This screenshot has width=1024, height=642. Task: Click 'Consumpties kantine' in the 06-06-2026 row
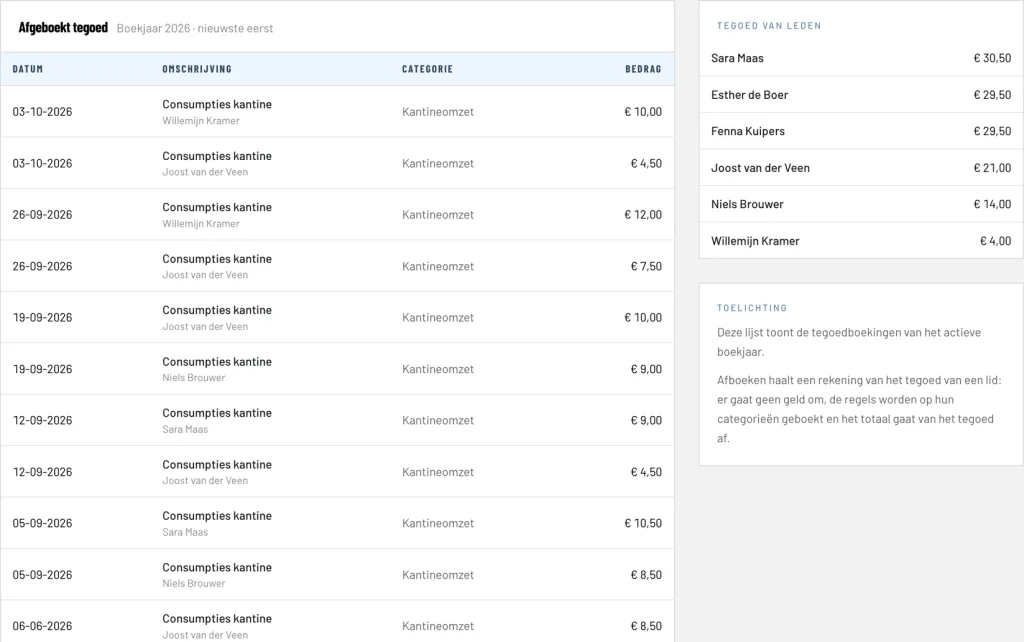pos(217,618)
